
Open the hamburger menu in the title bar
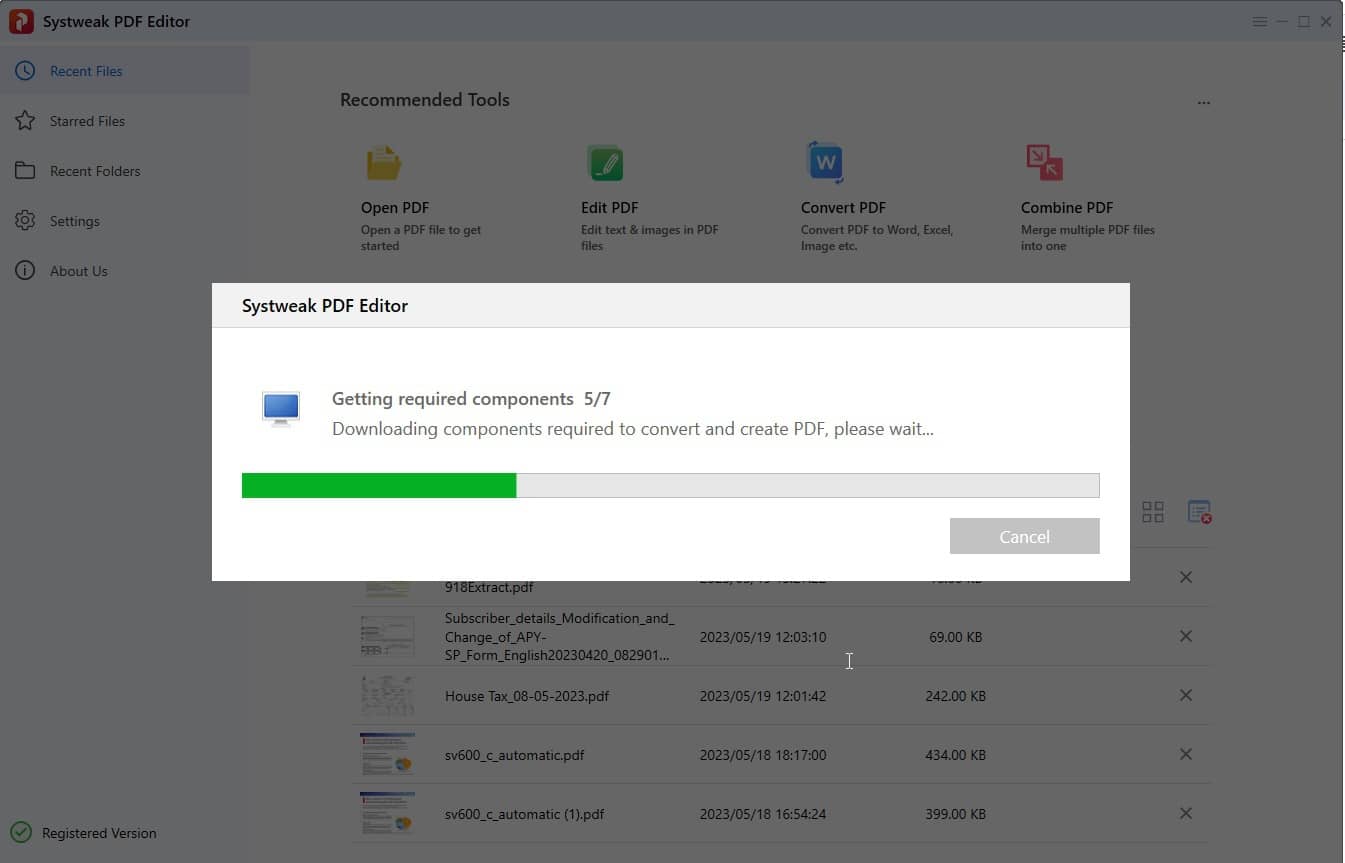1259,21
